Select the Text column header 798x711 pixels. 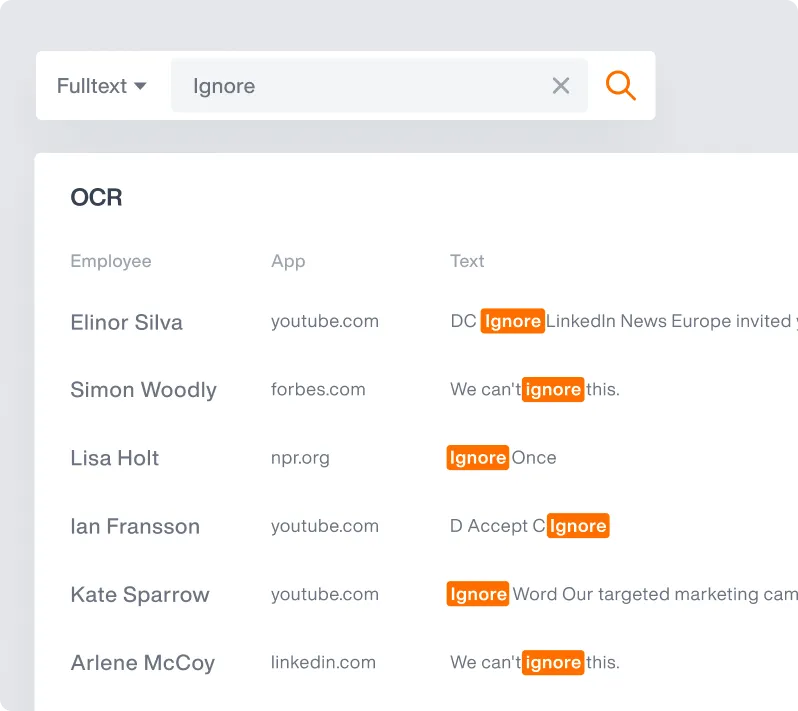tap(467, 261)
